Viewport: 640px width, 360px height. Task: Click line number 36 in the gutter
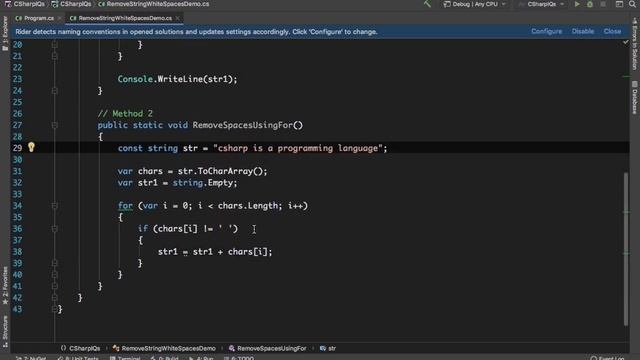[17, 229]
